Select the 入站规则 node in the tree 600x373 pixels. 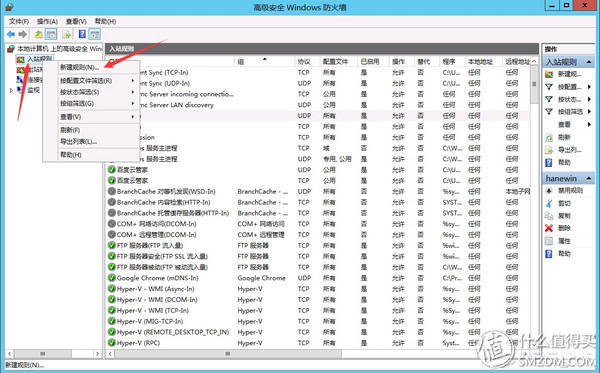(39, 59)
